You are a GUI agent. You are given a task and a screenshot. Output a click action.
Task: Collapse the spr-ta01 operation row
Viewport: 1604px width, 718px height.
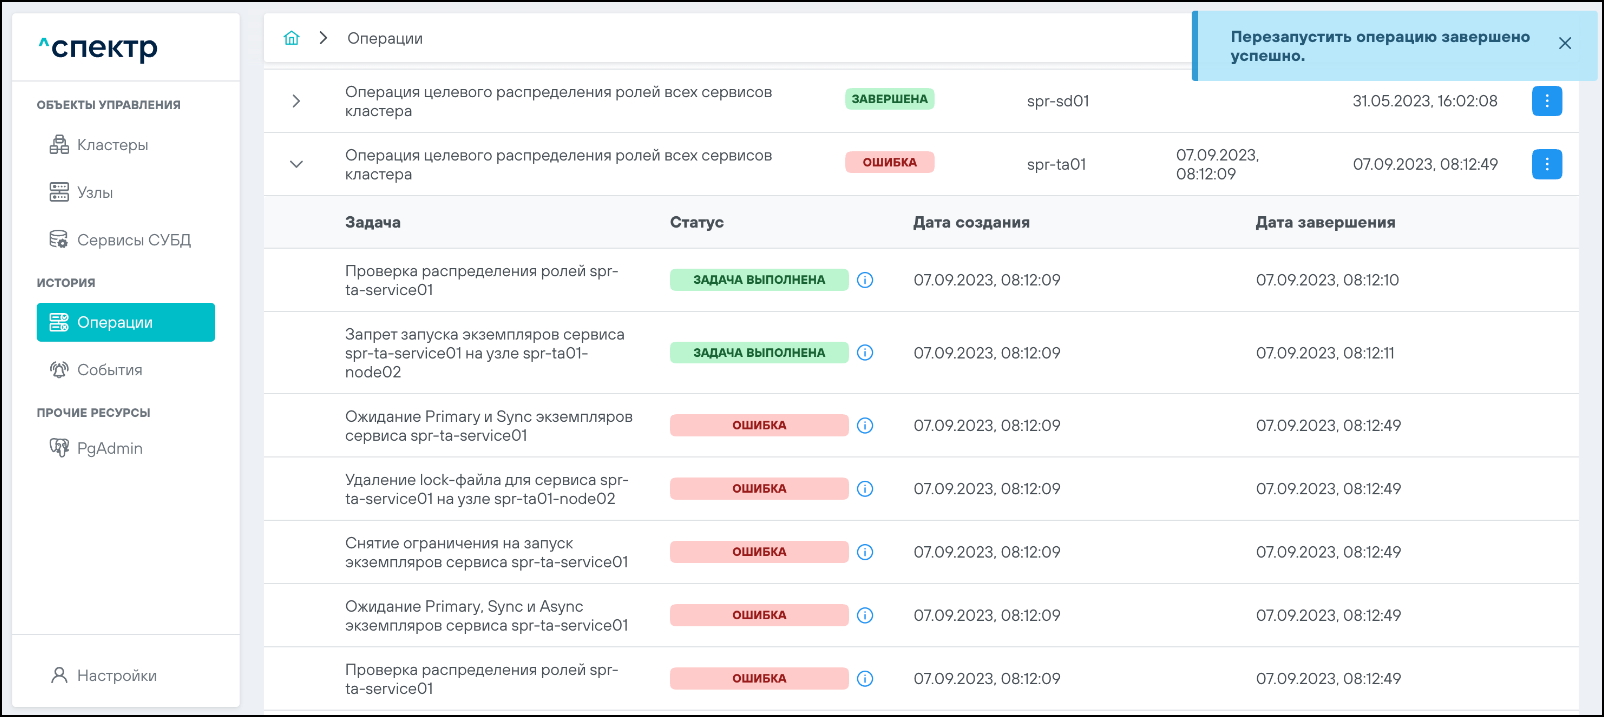tap(296, 164)
